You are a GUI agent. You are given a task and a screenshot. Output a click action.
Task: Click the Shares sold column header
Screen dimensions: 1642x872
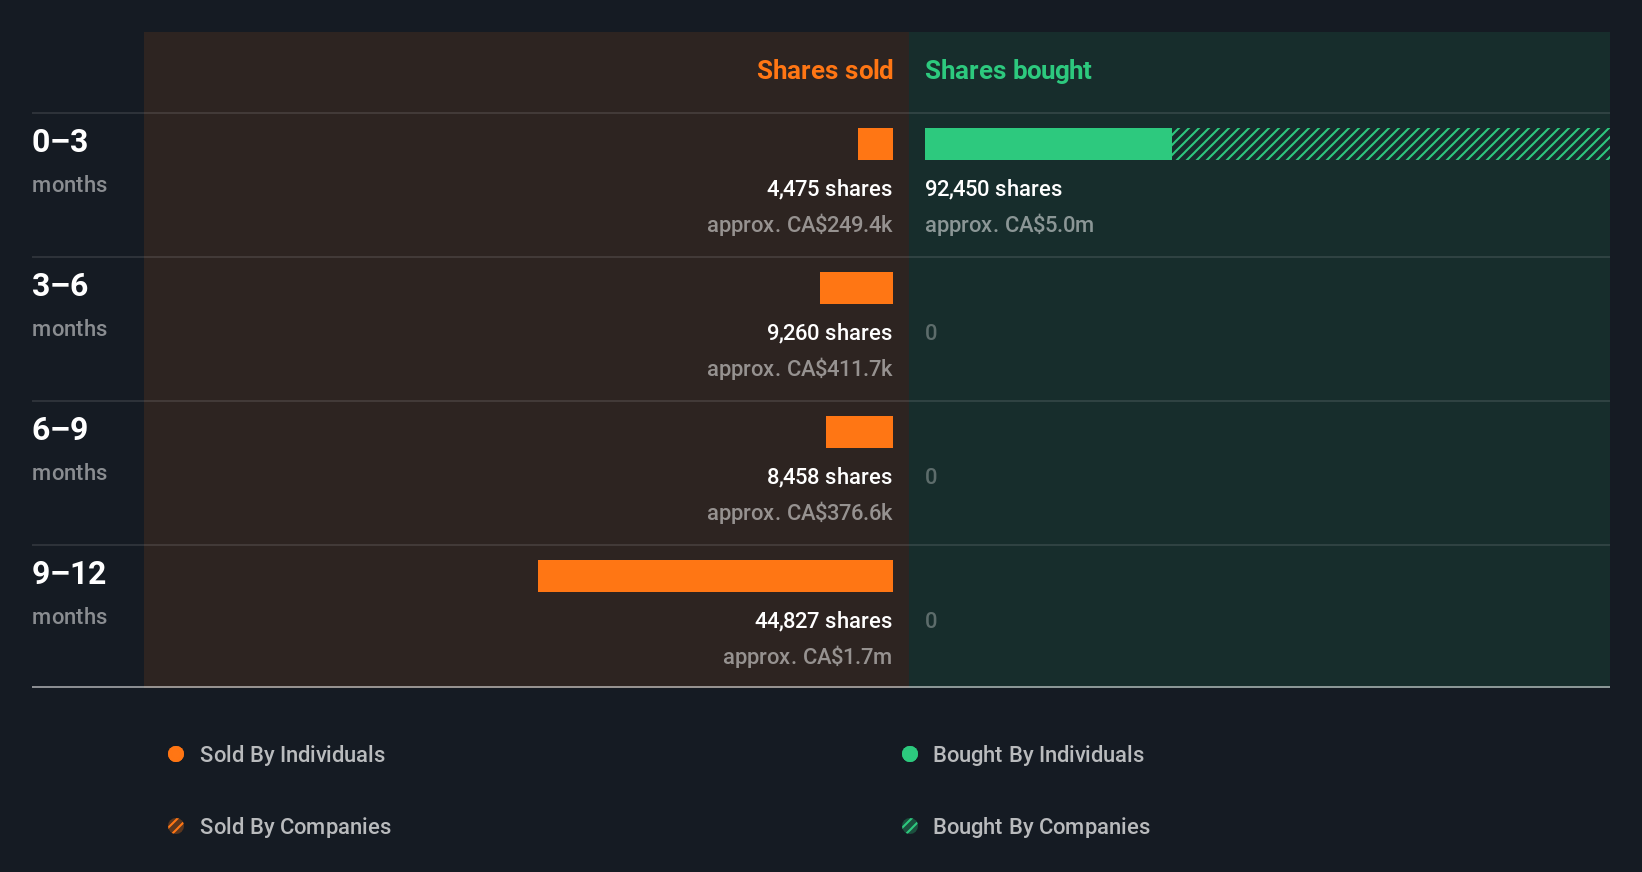825,70
